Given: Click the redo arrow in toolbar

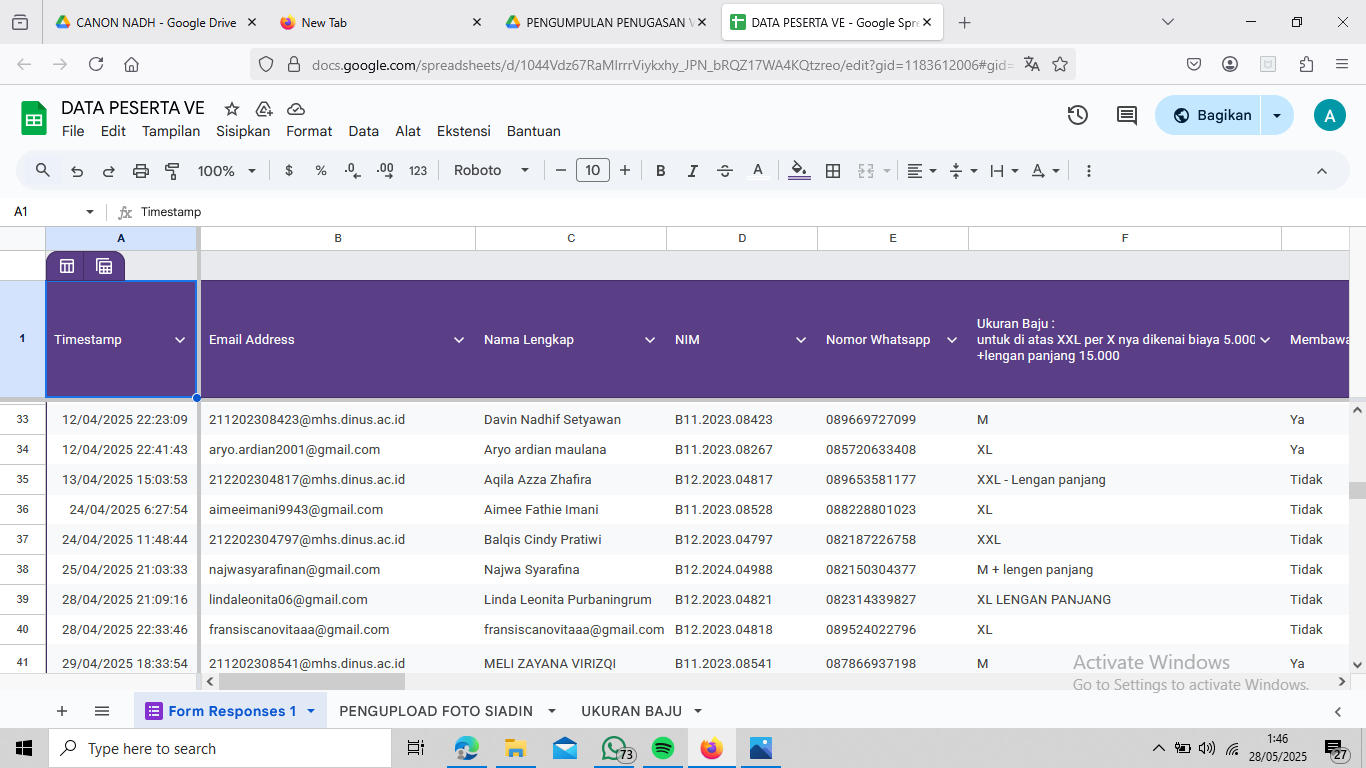Looking at the screenshot, I should 109,171.
